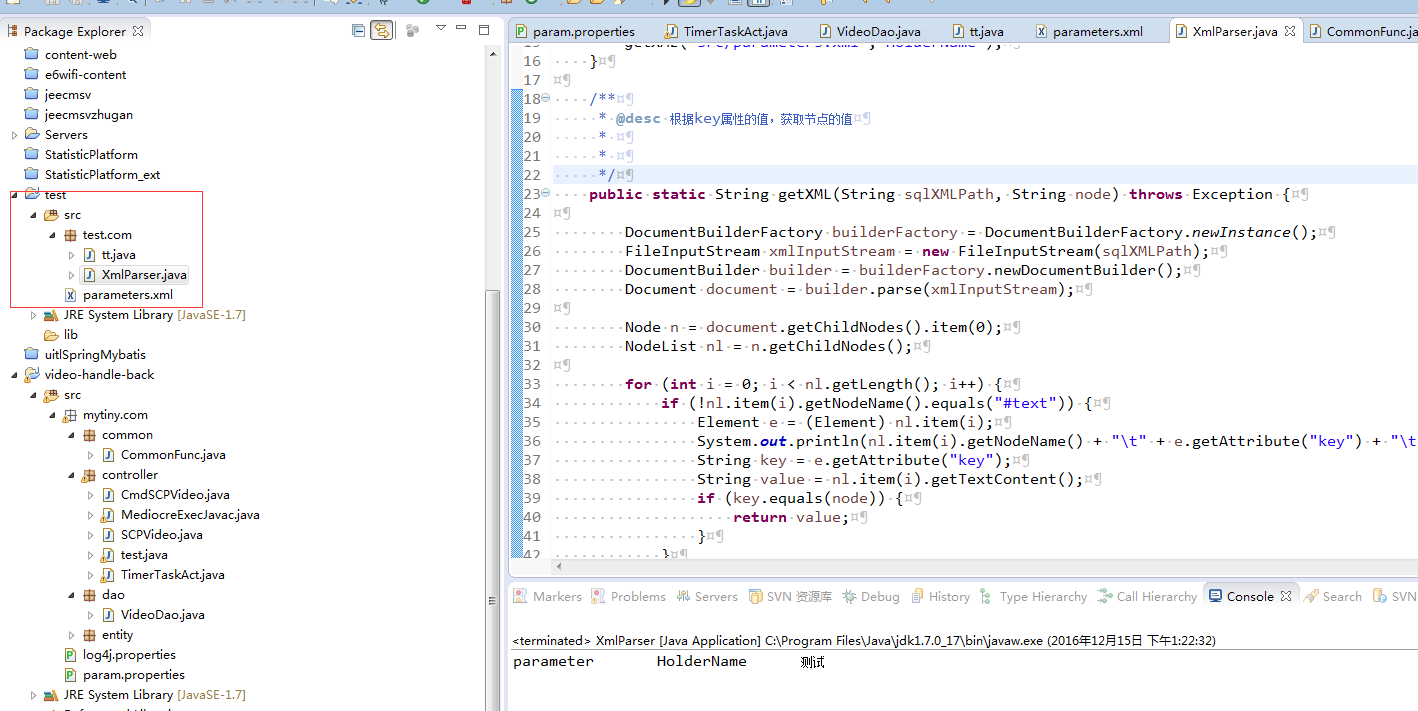Select the uitlSpringMybatis project

click(x=95, y=355)
